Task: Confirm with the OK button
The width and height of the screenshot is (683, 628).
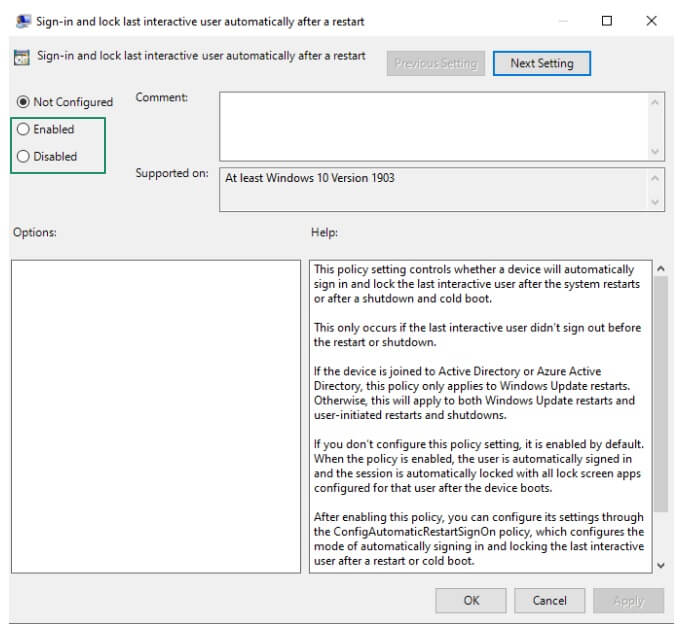Action: pos(471,601)
